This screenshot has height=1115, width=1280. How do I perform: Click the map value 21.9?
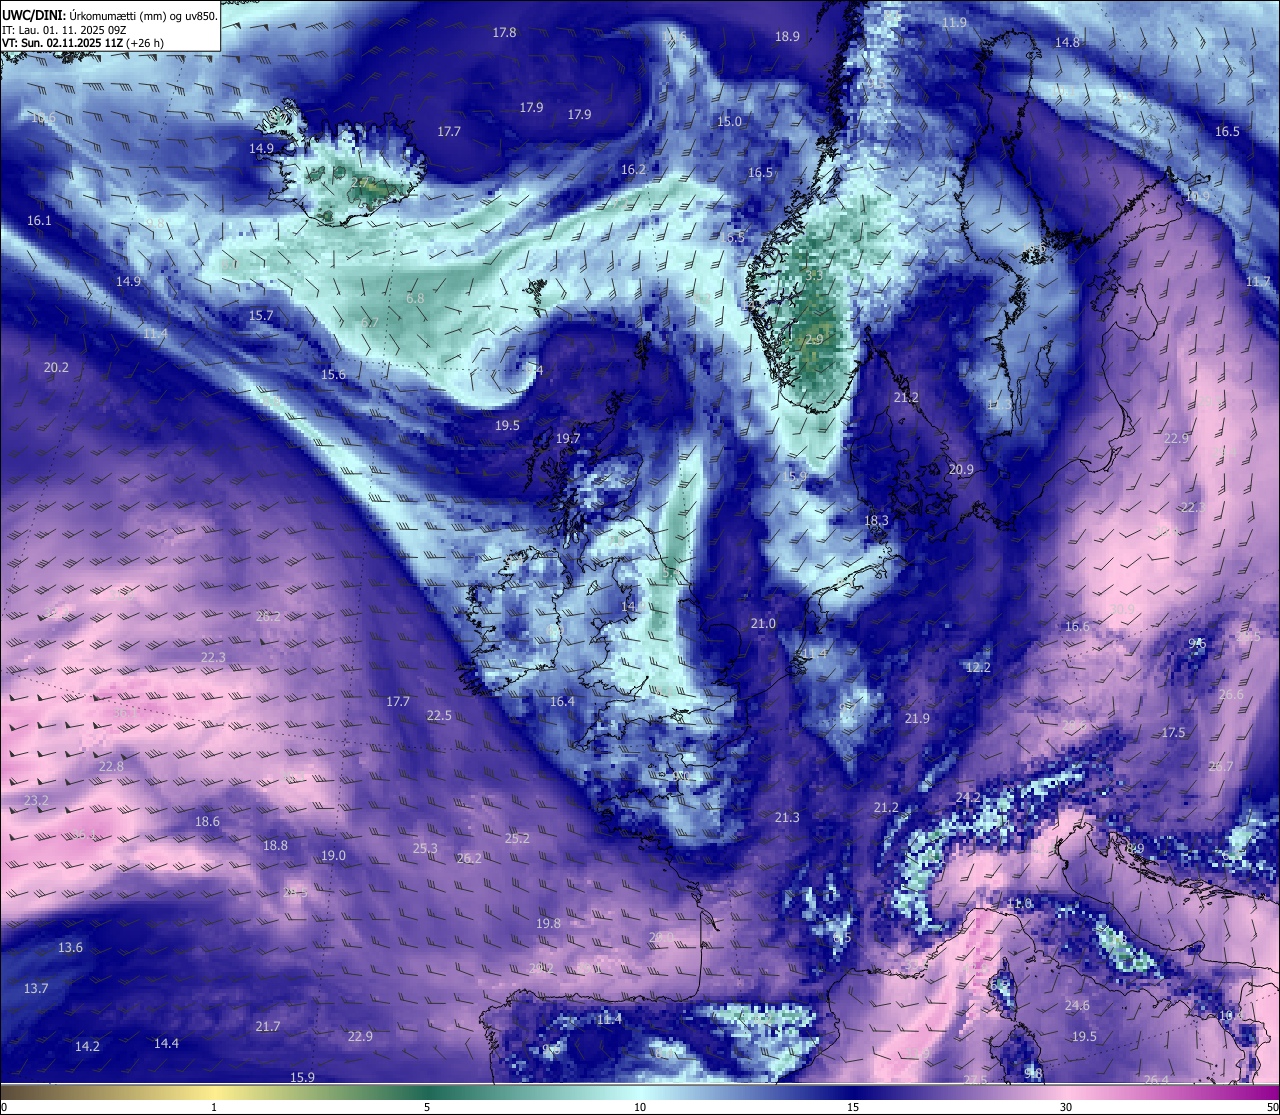pyautogui.click(x=917, y=719)
